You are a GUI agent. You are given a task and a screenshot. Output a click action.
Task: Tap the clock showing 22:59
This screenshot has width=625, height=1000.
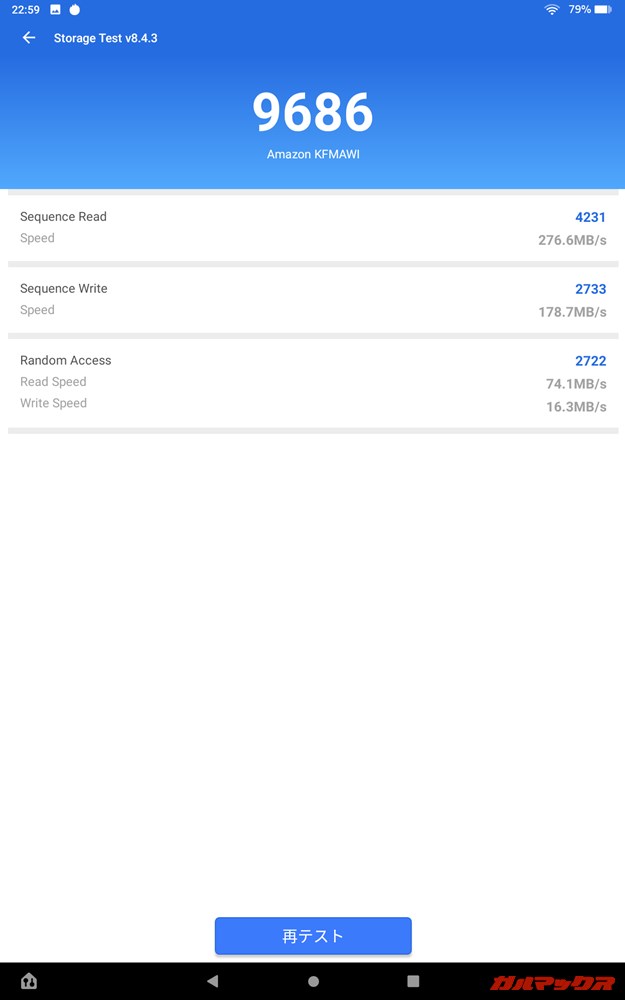(x=25, y=9)
